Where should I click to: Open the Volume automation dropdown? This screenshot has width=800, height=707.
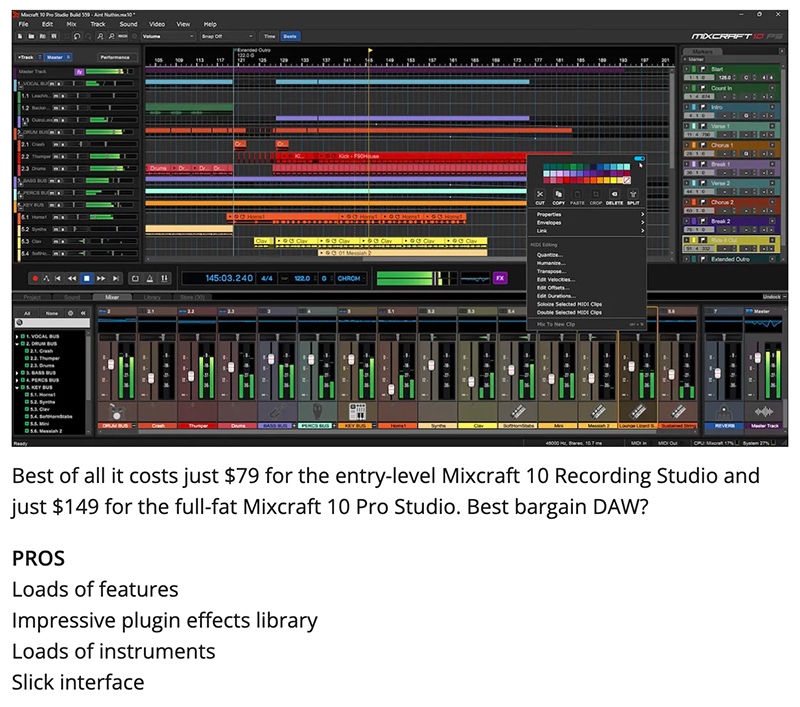(x=168, y=36)
